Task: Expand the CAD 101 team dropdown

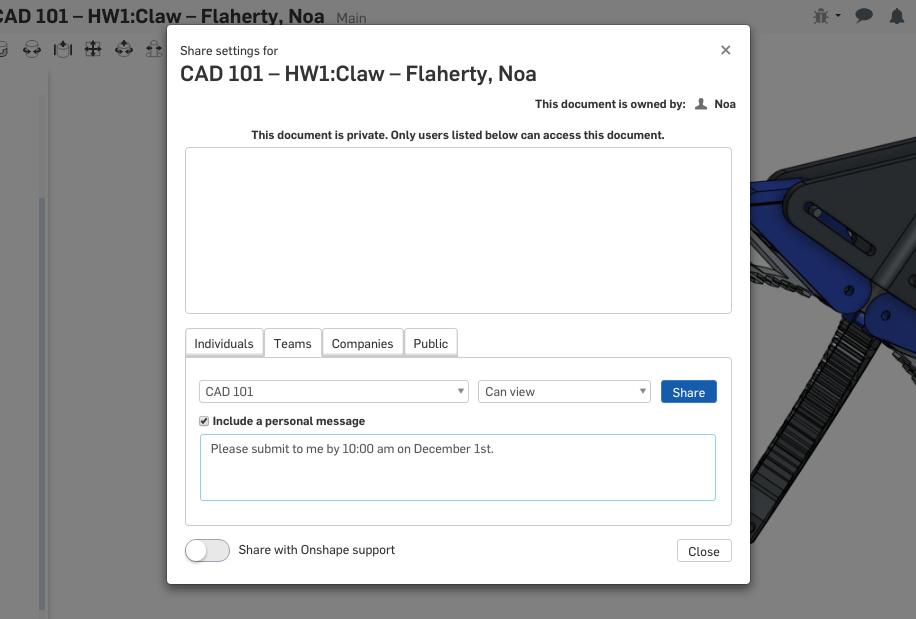Action: (334, 392)
